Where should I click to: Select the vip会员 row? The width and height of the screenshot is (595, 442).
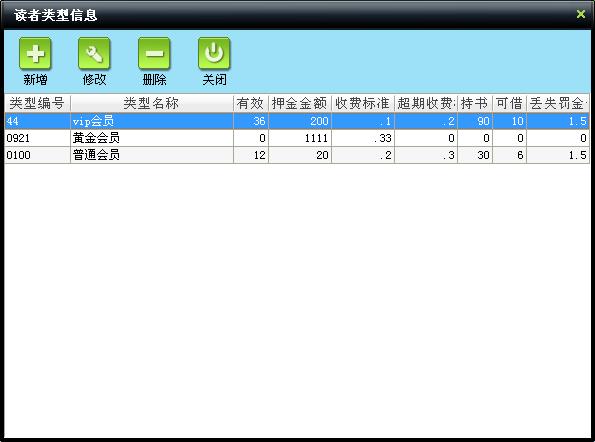coord(297,121)
